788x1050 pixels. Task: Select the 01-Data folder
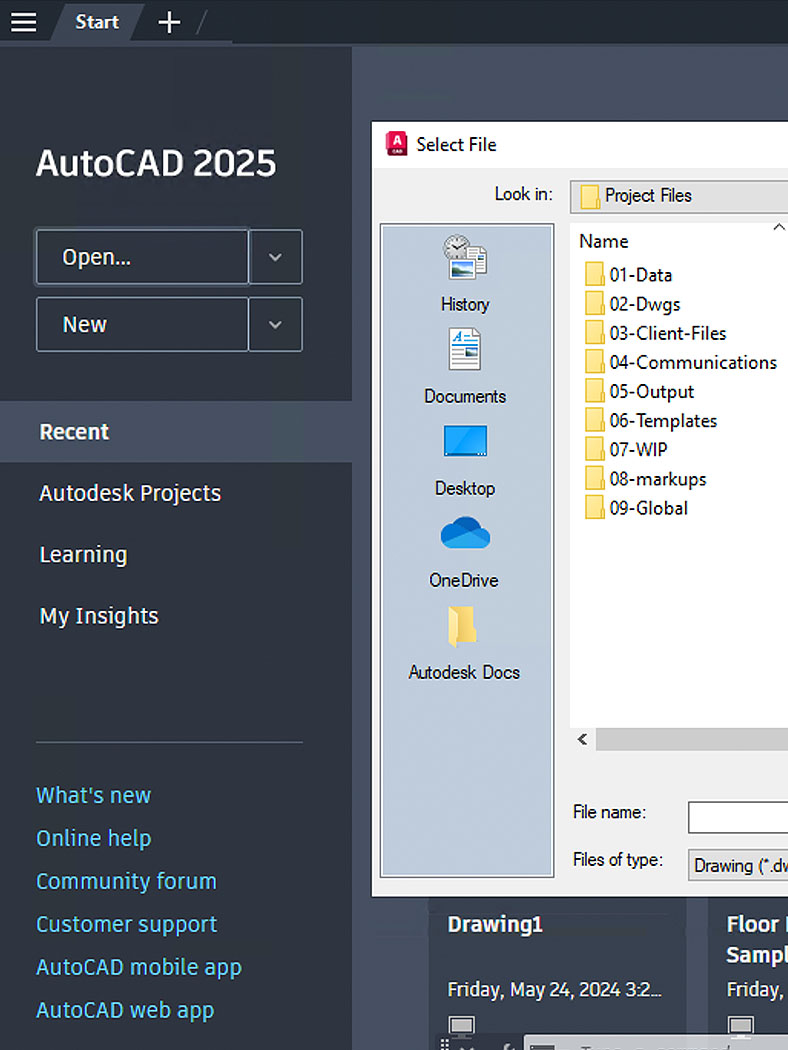pyautogui.click(x=628, y=275)
